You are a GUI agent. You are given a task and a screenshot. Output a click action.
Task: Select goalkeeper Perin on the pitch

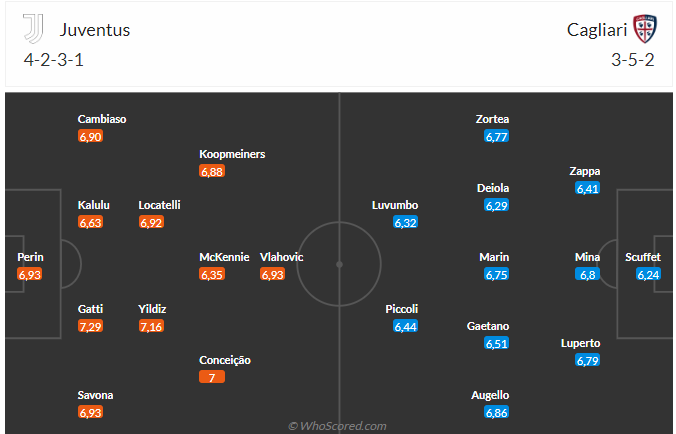[30, 257]
